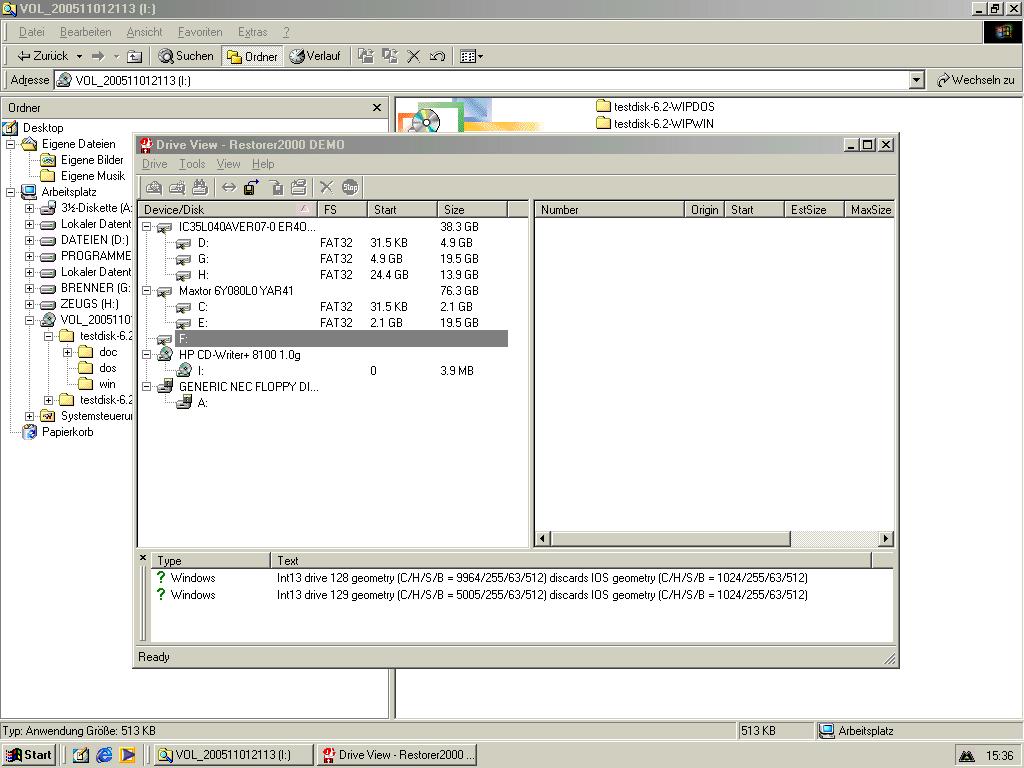
Task: Collapse the Arbeitsplatz tree node
Action: [x=10, y=192]
